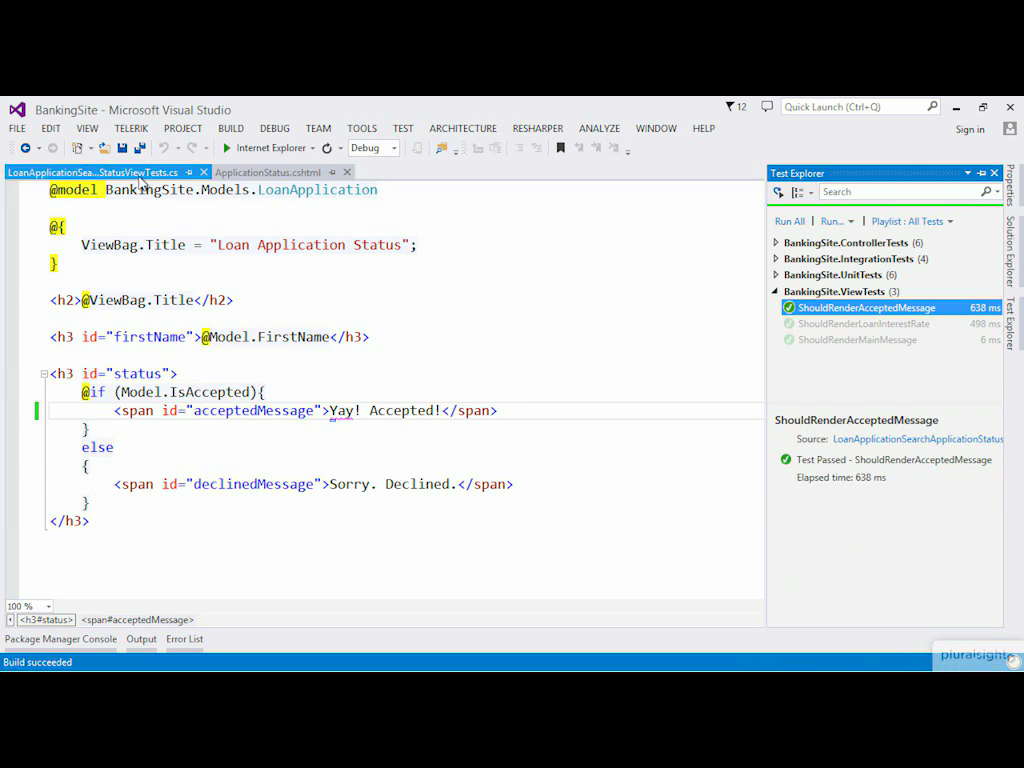Open the Solution Explorer side tab
Image resolution: width=1024 pixels, height=768 pixels.
(1010, 251)
